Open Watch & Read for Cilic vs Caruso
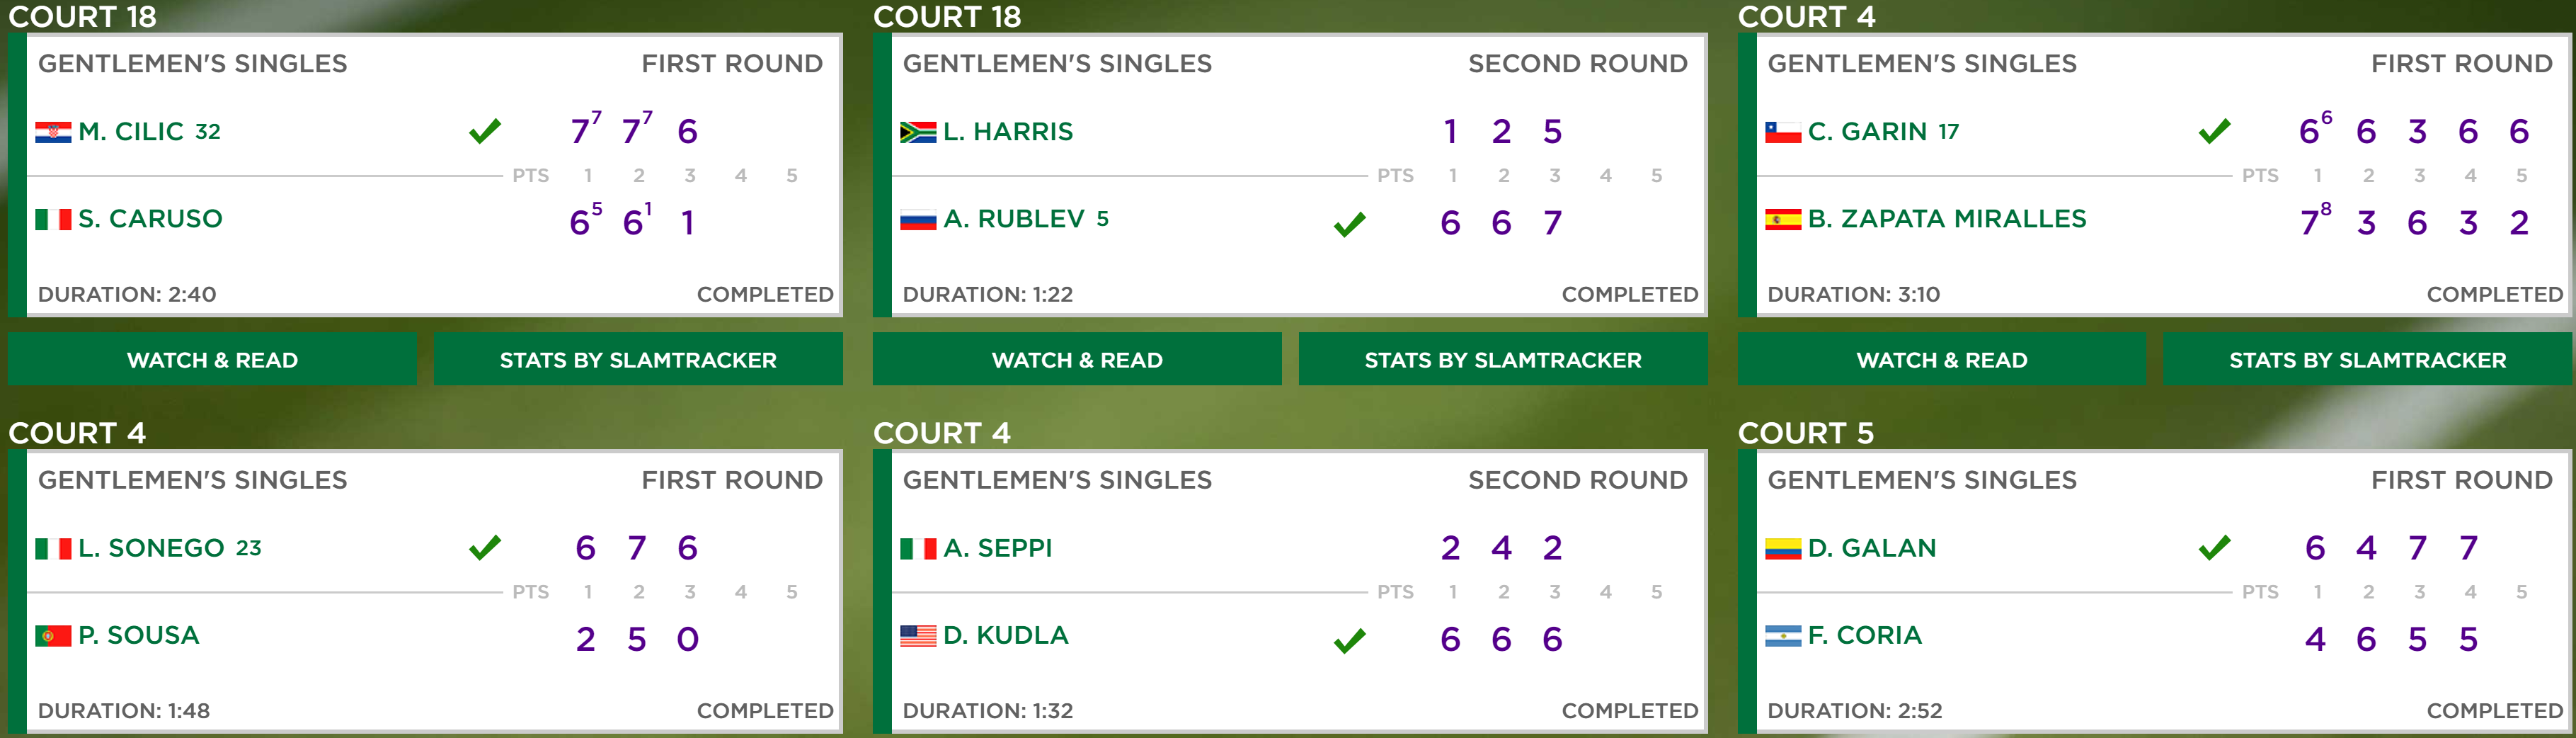This screenshot has height=738, width=2576. pyautogui.click(x=212, y=360)
